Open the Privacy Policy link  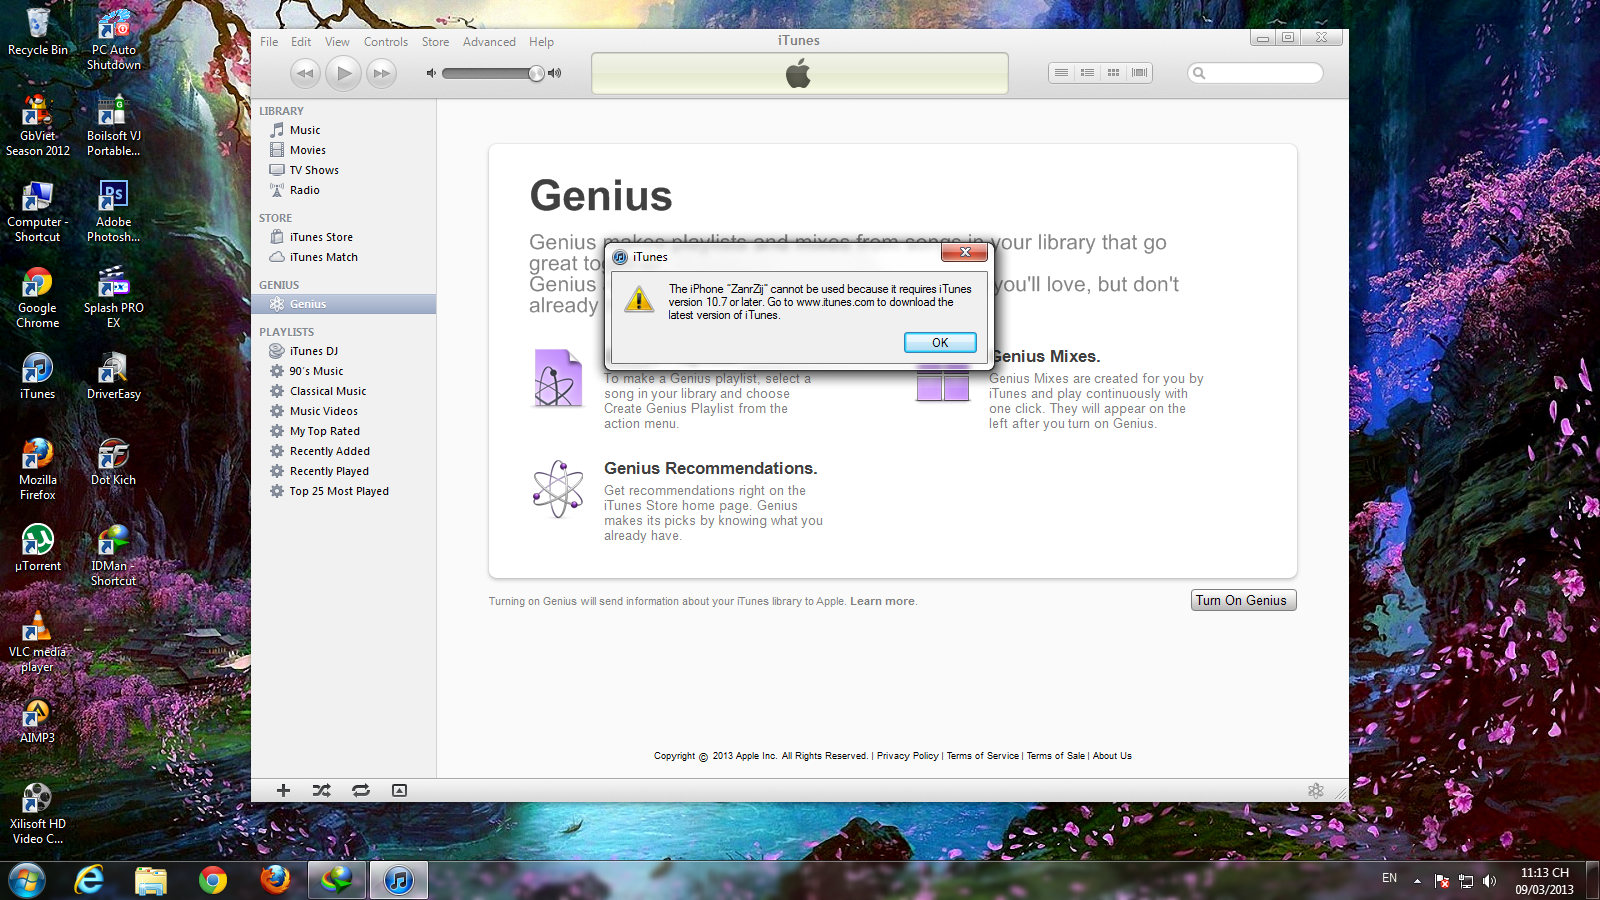click(x=907, y=756)
